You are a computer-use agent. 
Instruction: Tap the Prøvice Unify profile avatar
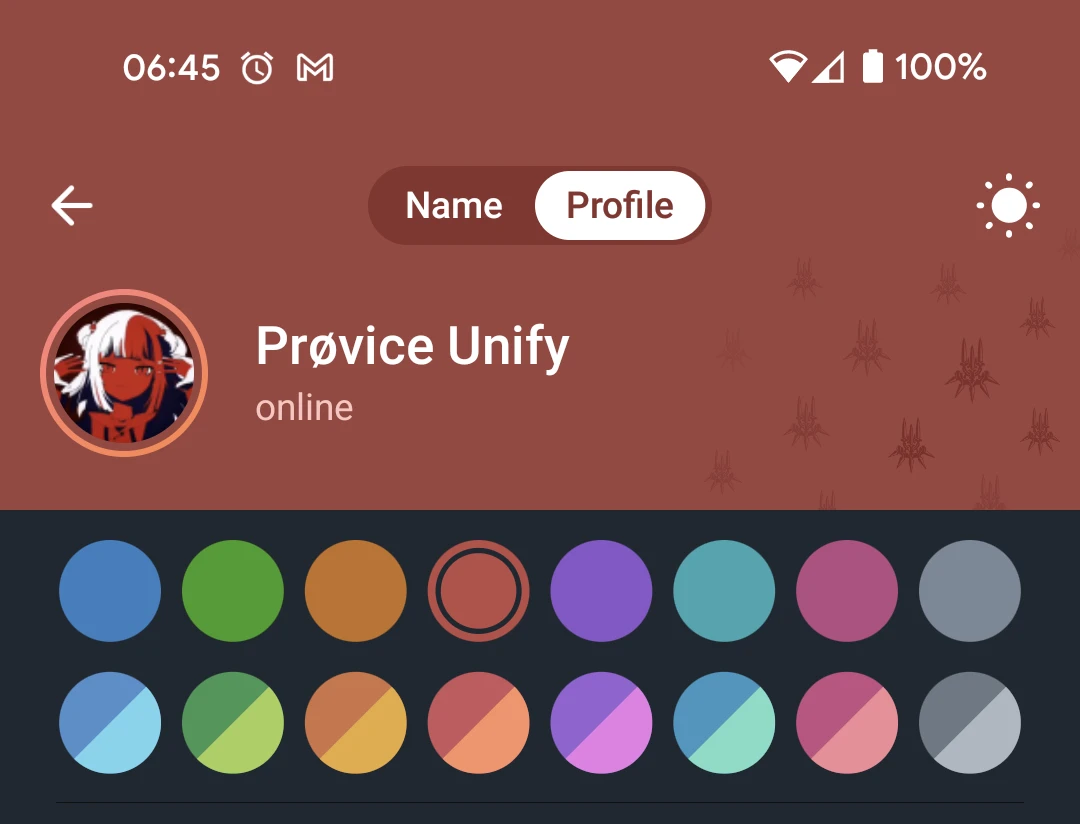pos(124,373)
